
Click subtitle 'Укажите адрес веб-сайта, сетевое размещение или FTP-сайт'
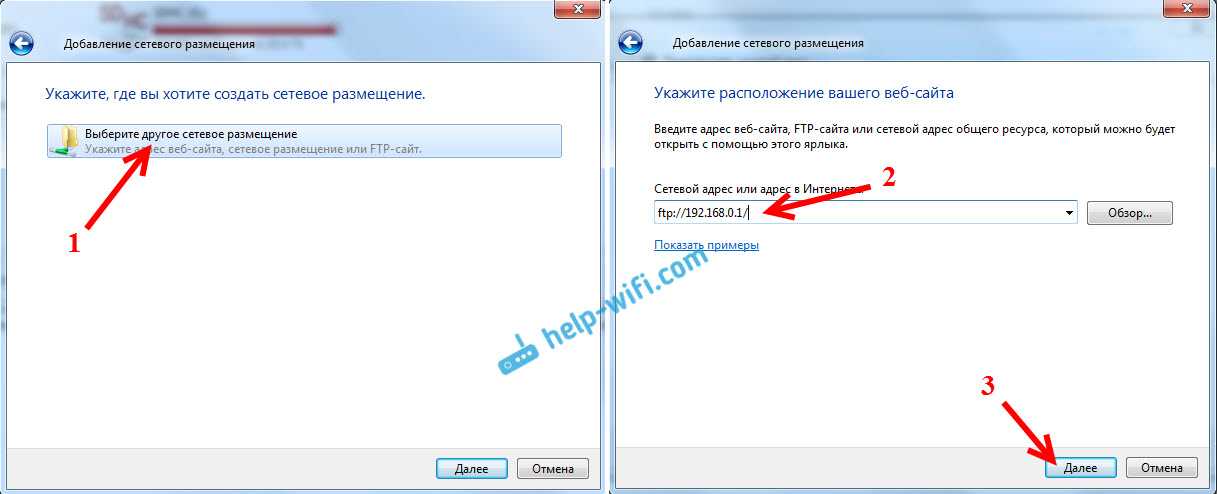[x=253, y=149]
